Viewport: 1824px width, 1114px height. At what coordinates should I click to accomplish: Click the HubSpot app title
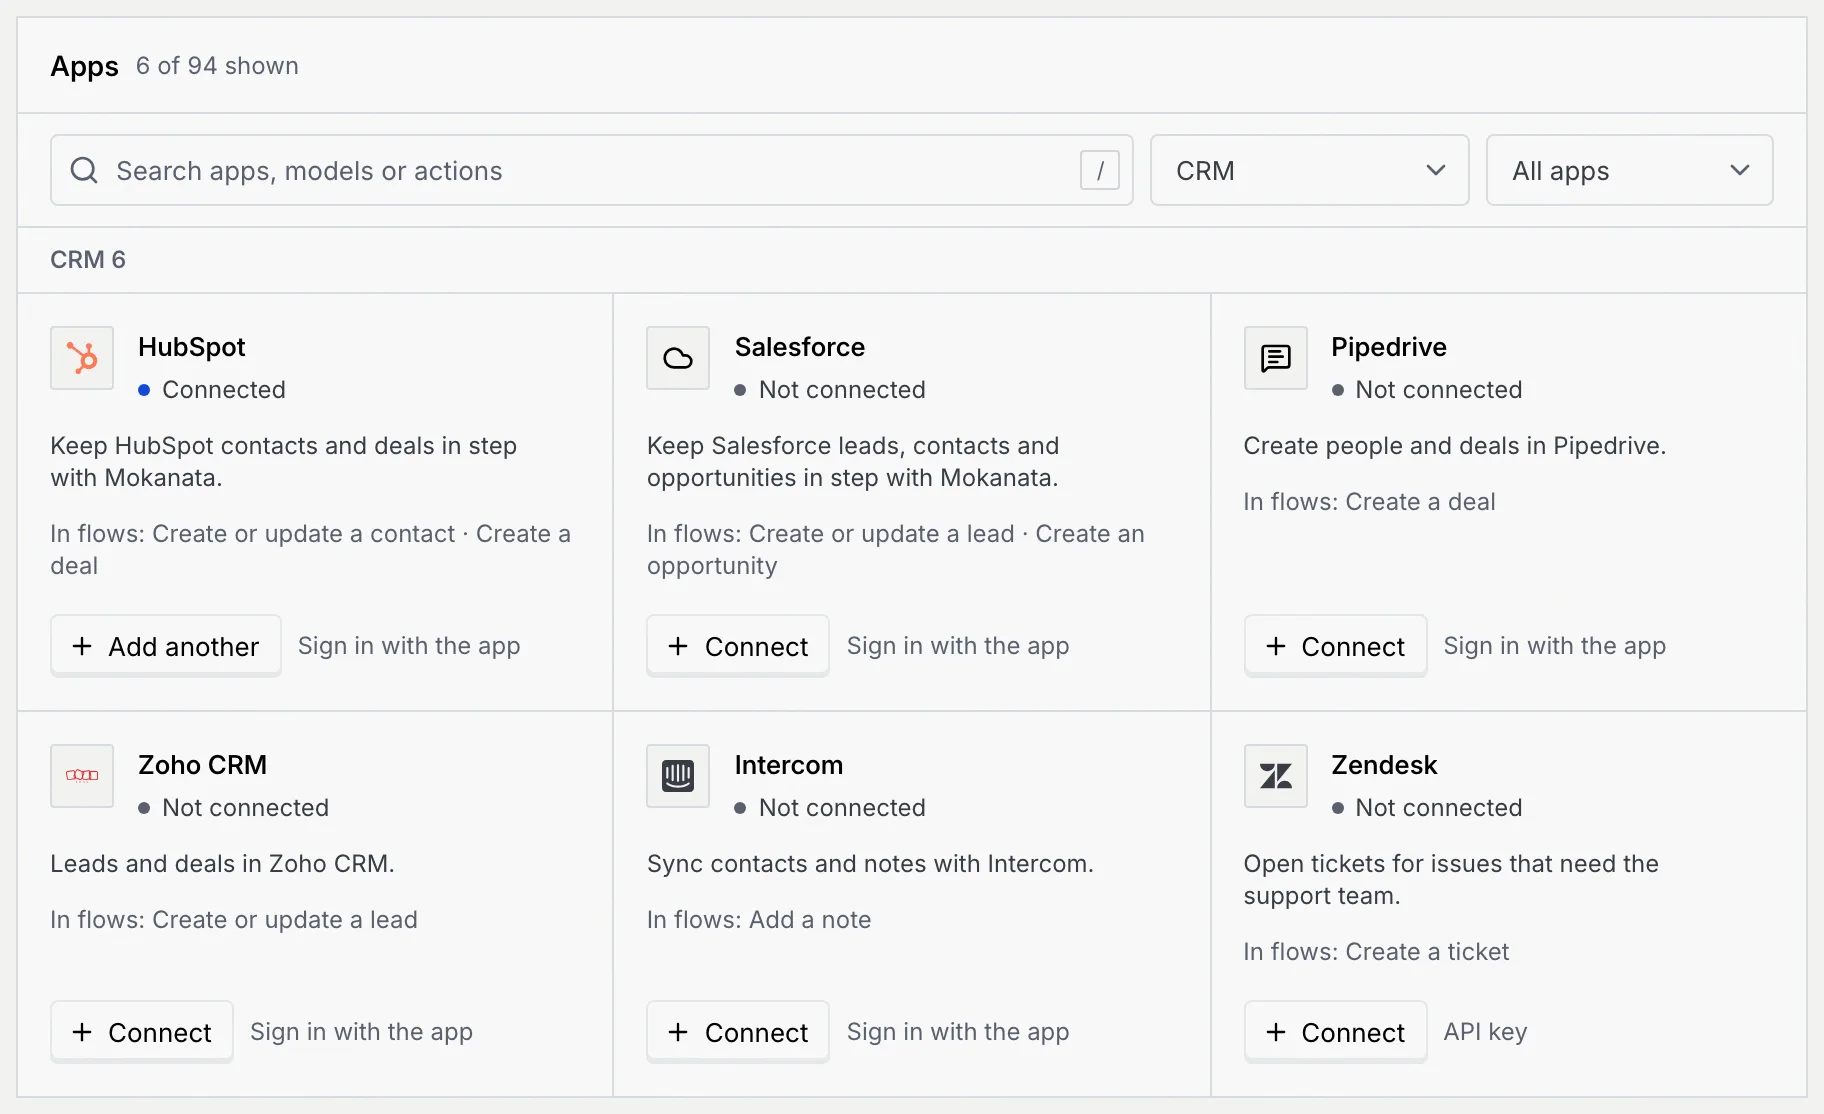point(192,347)
